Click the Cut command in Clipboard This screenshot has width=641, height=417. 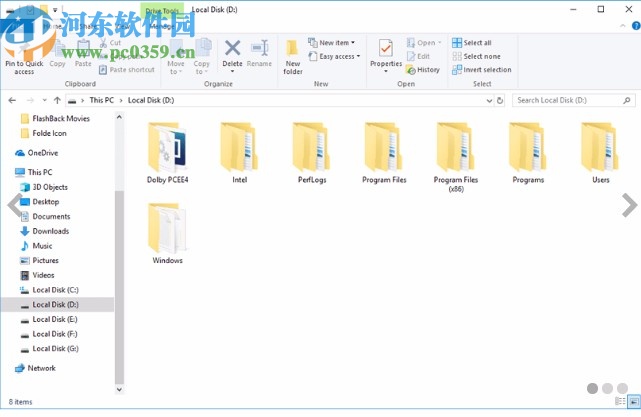coord(110,43)
